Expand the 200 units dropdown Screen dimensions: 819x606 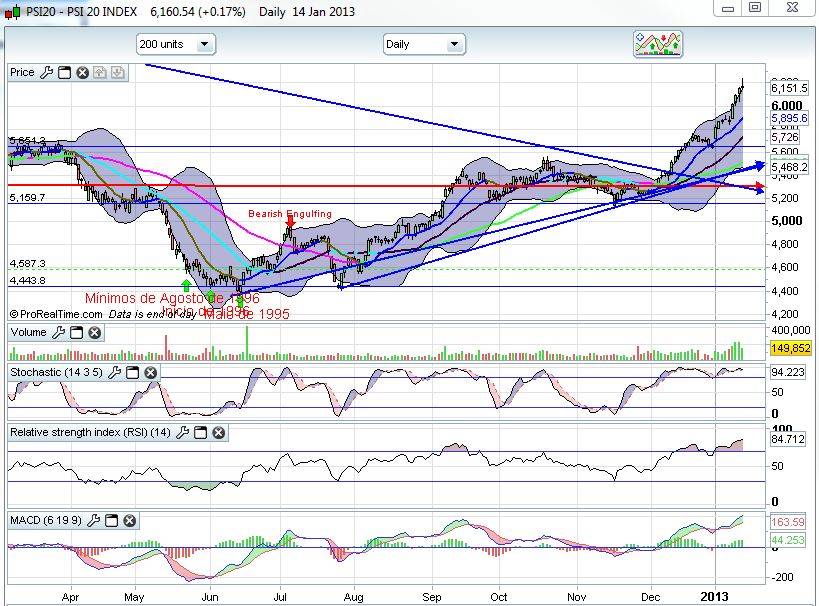(176, 44)
